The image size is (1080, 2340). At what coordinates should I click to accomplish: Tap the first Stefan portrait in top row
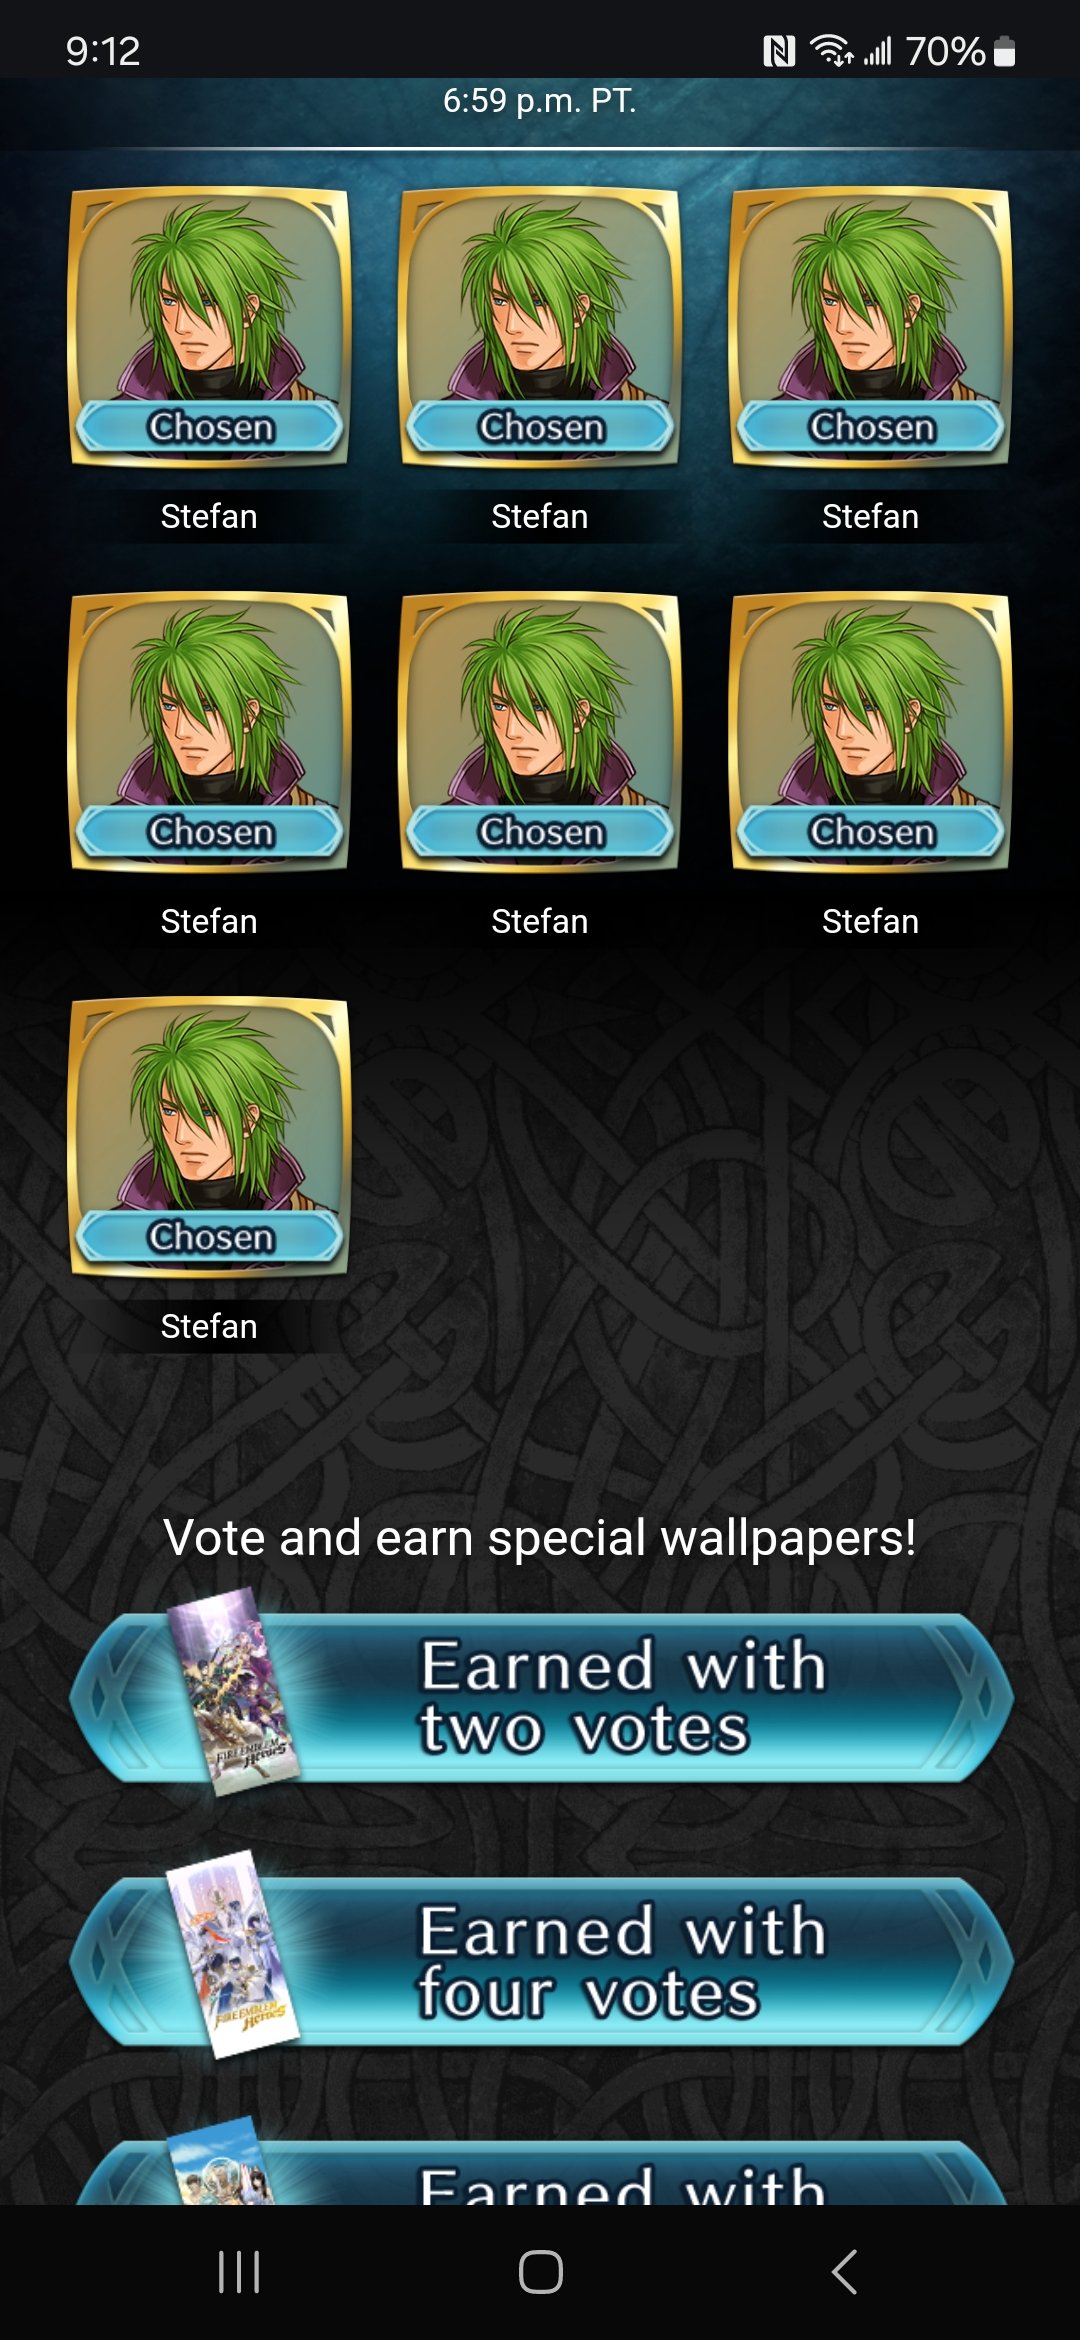click(209, 327)
